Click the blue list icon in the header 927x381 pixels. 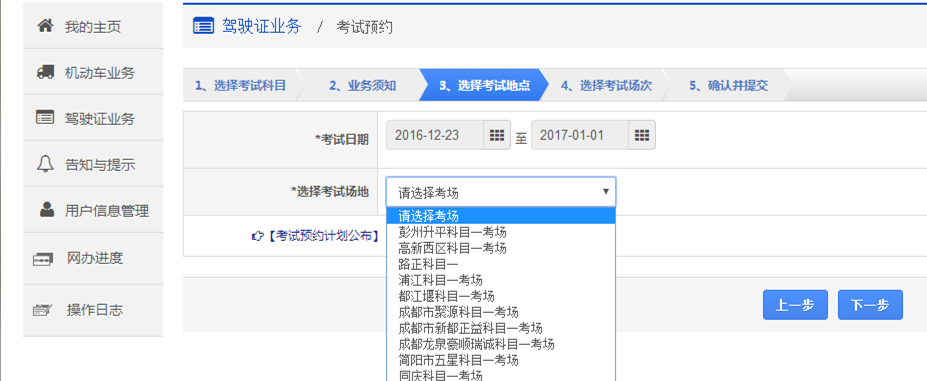click(203, 26)
